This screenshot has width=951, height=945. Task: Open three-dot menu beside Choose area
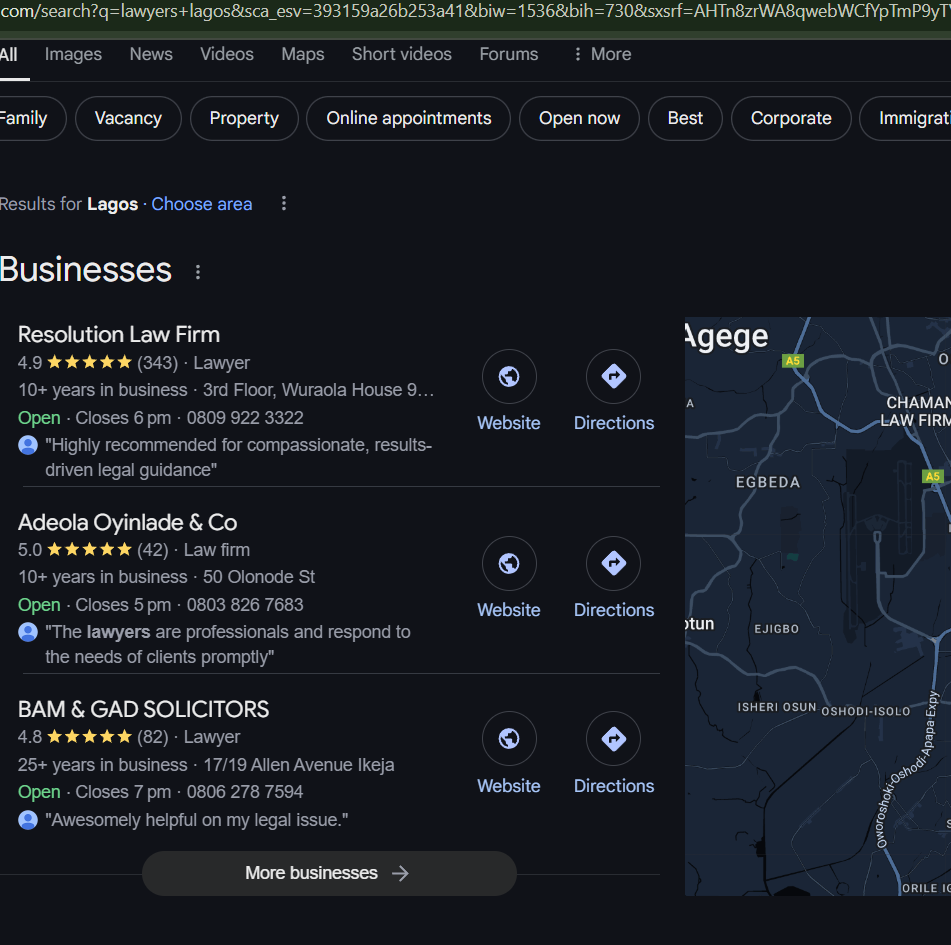283,204
